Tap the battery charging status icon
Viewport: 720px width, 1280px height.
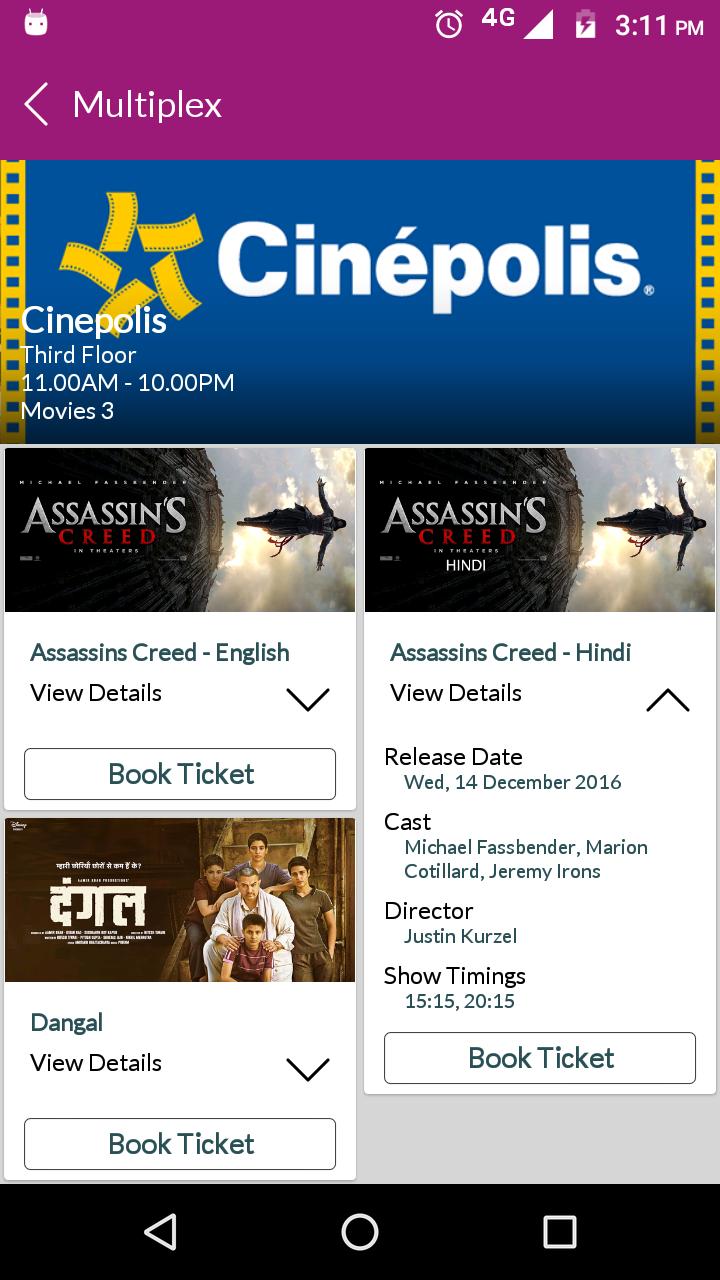pos(585,24)
